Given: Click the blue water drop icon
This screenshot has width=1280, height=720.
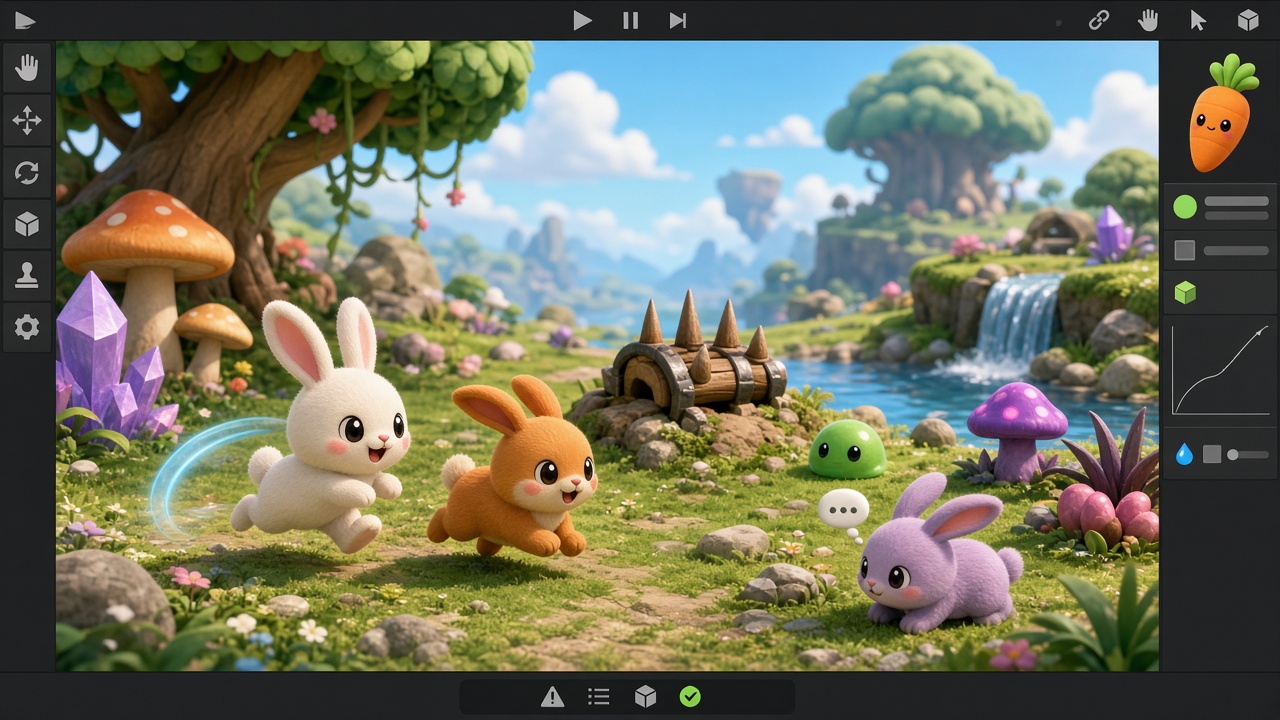Looking at the screenshot, I should click(x=1184, y=454).
